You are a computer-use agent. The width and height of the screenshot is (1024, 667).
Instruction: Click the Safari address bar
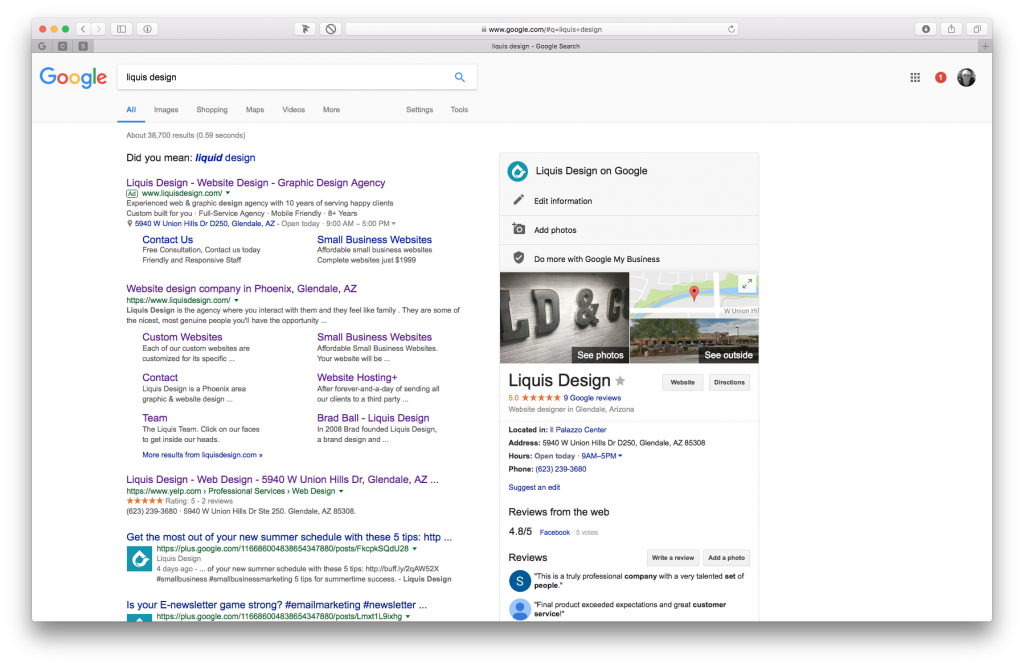coord(541,29)
